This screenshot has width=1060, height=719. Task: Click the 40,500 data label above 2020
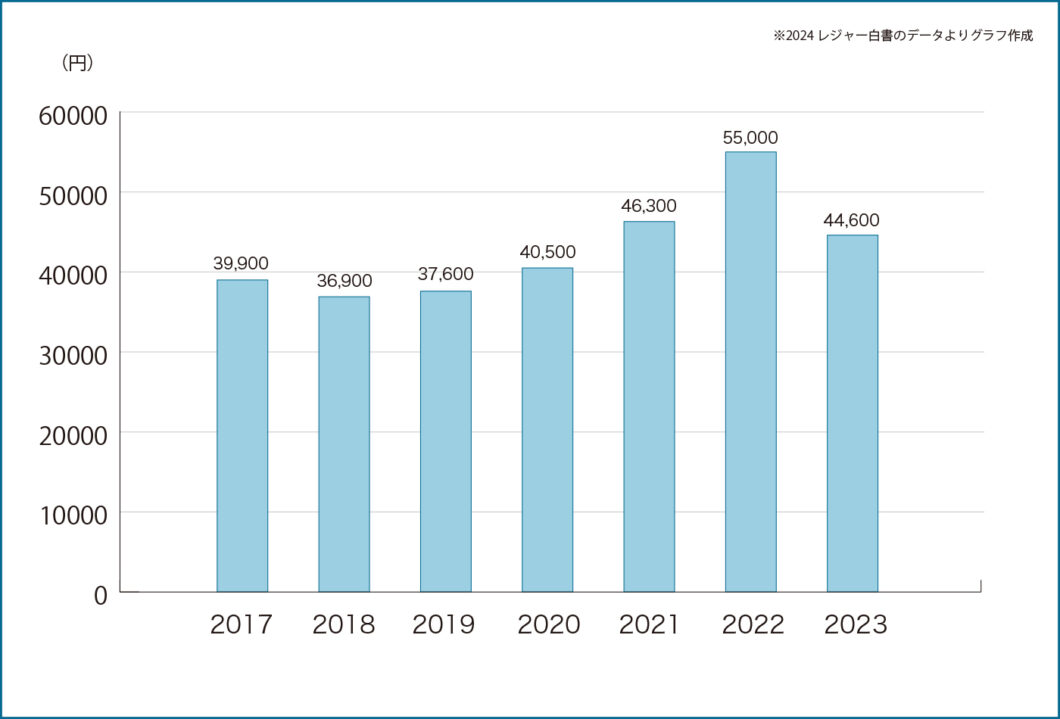pyautogui.click(x=546, y=252)
